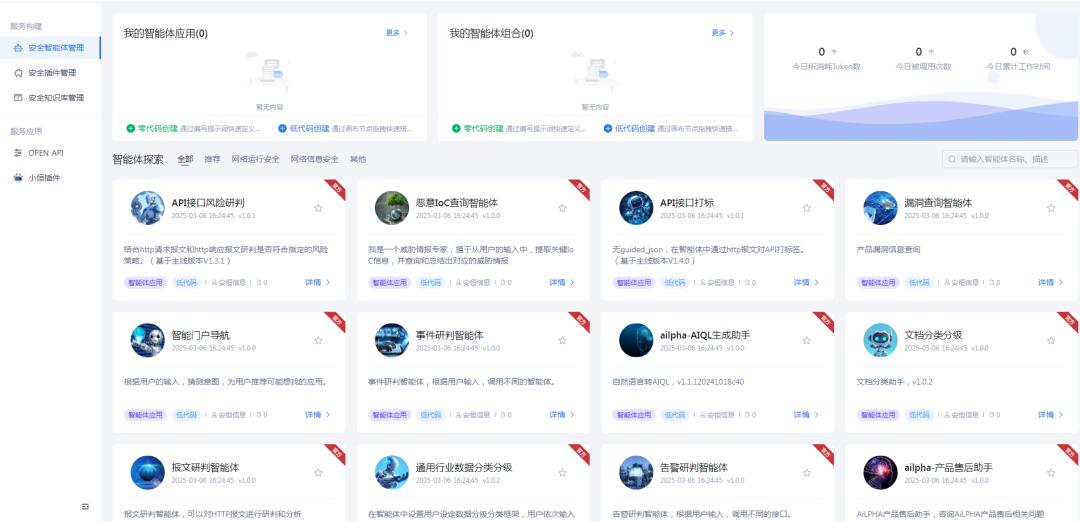Open 详情 for API接口风险研判

(318, 282)
